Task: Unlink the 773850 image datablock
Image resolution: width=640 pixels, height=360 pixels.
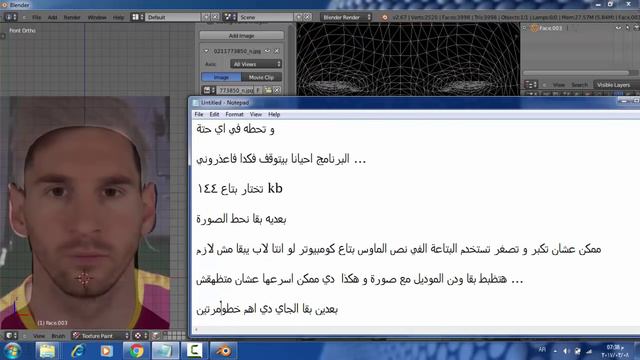Action: 277,90
